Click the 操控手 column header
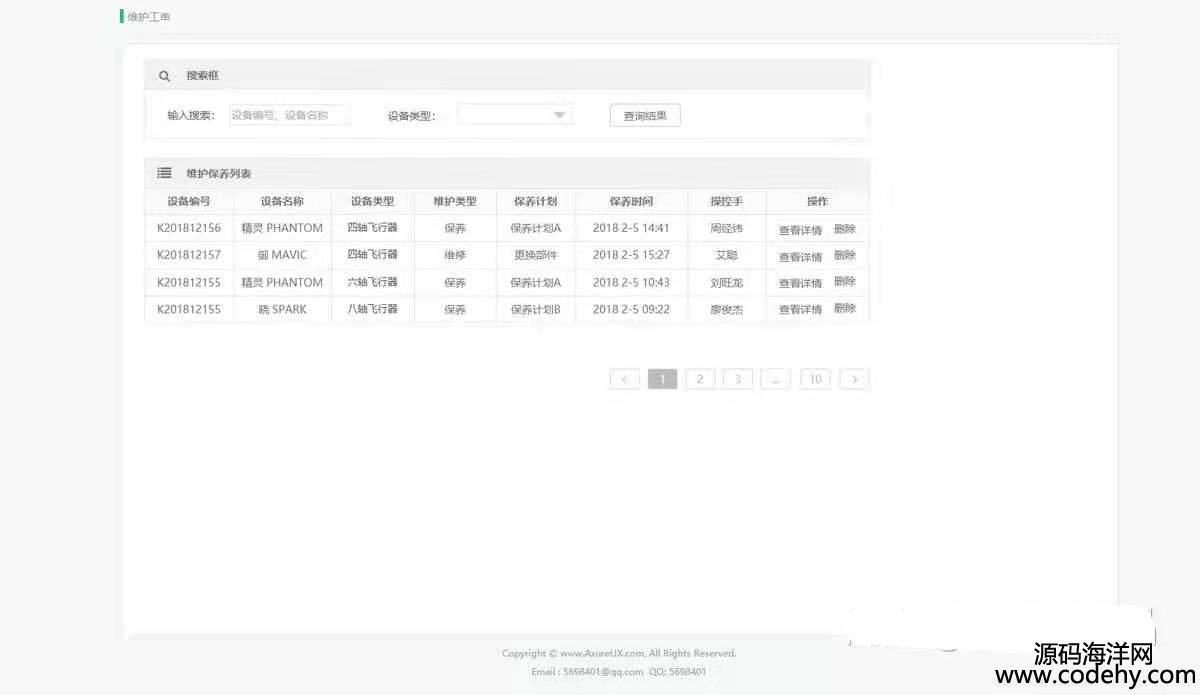1200x695 pixels. click(726, 201)
